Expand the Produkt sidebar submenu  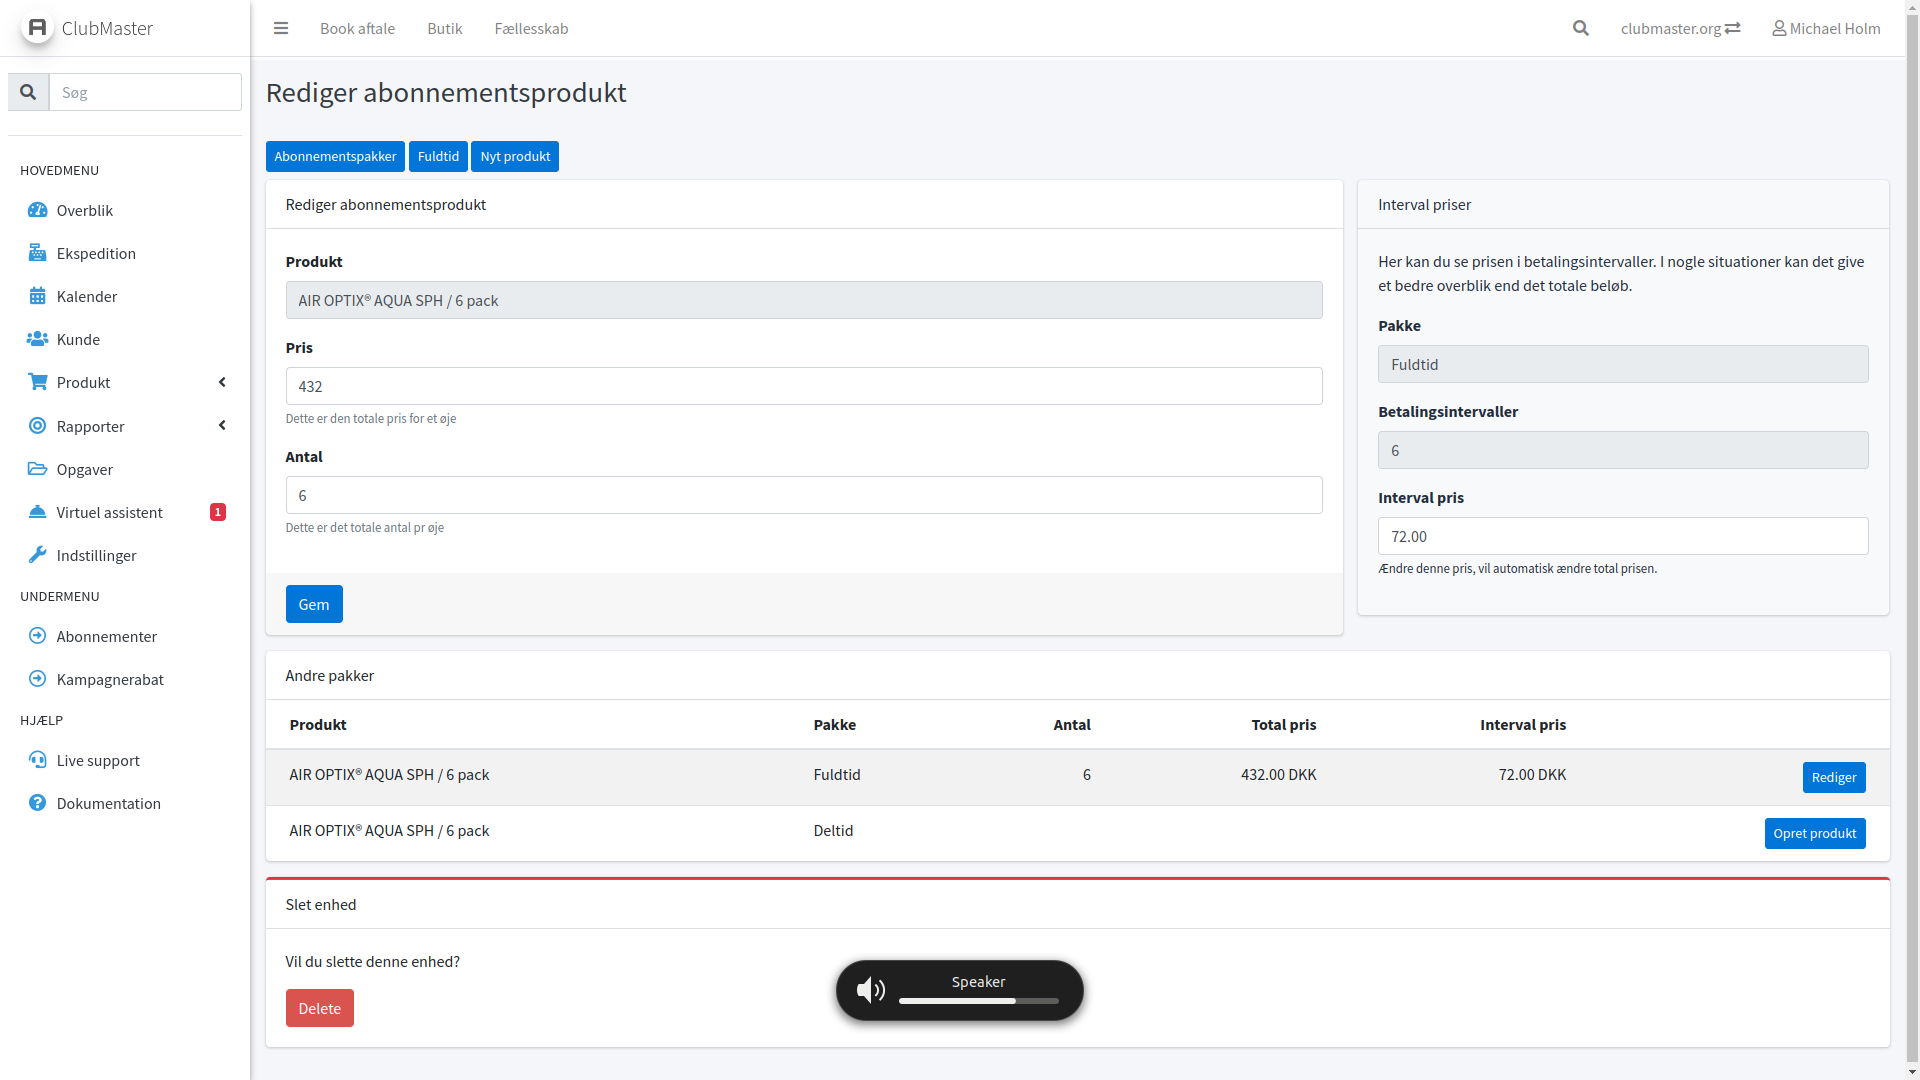(222, 382)
